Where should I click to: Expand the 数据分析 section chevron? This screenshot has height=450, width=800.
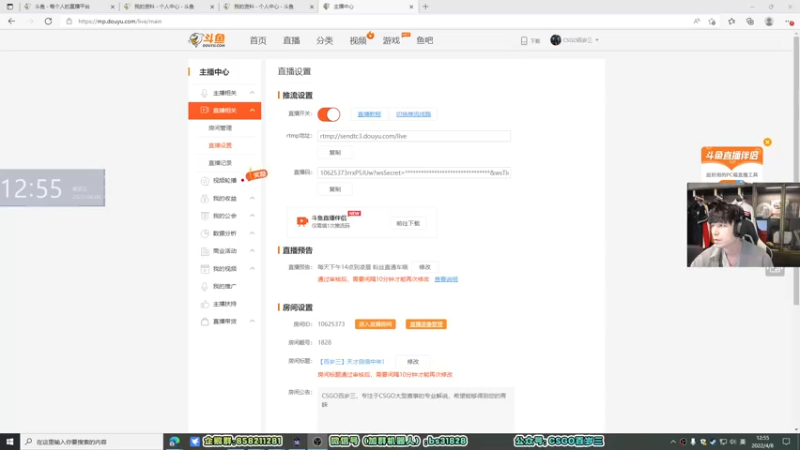[x=252, y=233]
